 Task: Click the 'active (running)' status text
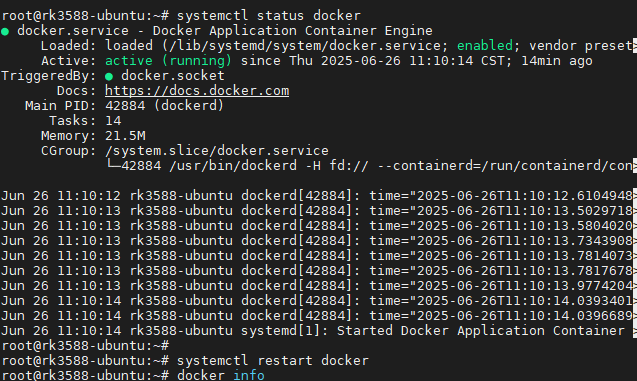click(x=169, y=61)
